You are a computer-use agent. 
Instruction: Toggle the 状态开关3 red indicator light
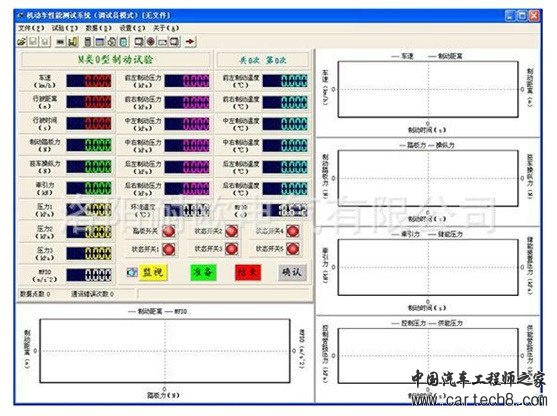point(231,249)
